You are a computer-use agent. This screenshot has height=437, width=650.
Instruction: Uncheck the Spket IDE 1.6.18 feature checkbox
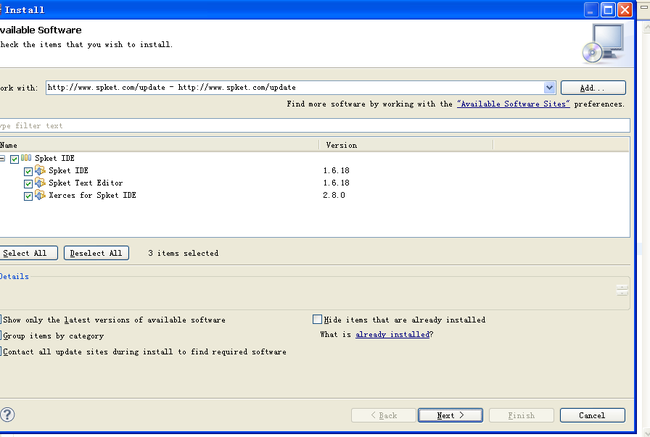pos(28,171)
